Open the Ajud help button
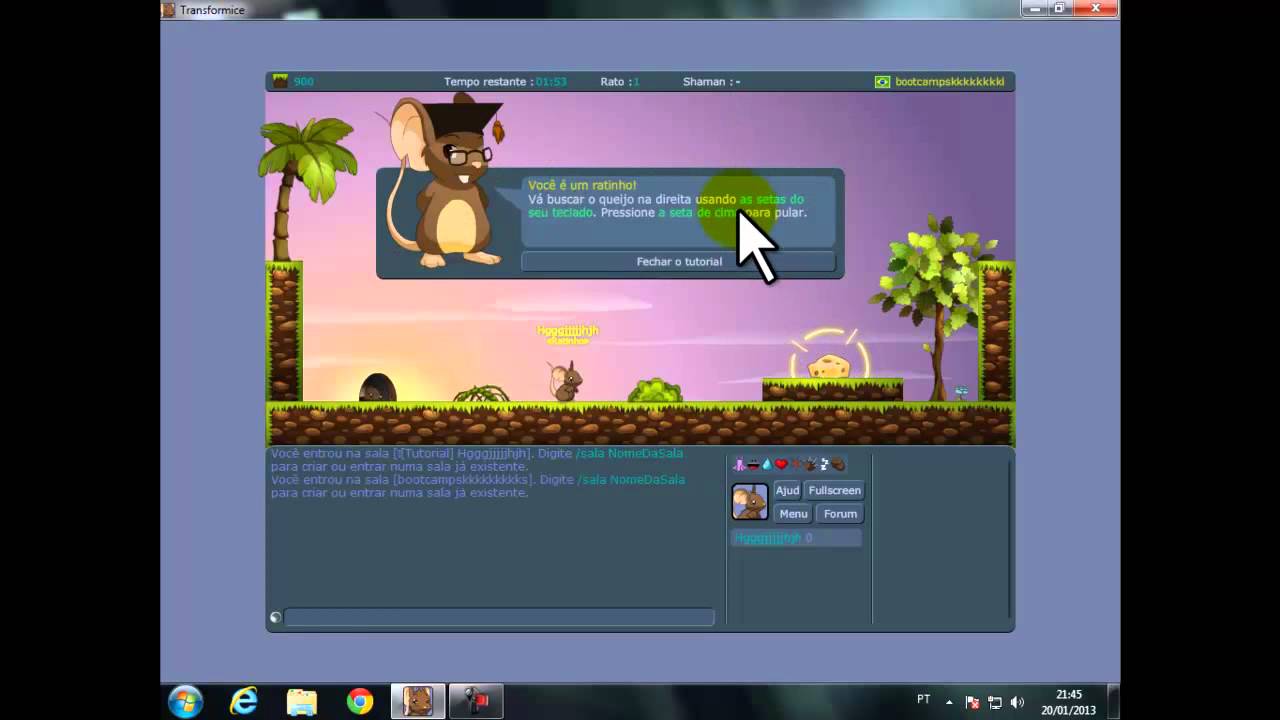1280x720 pixels. pos(787,490)
